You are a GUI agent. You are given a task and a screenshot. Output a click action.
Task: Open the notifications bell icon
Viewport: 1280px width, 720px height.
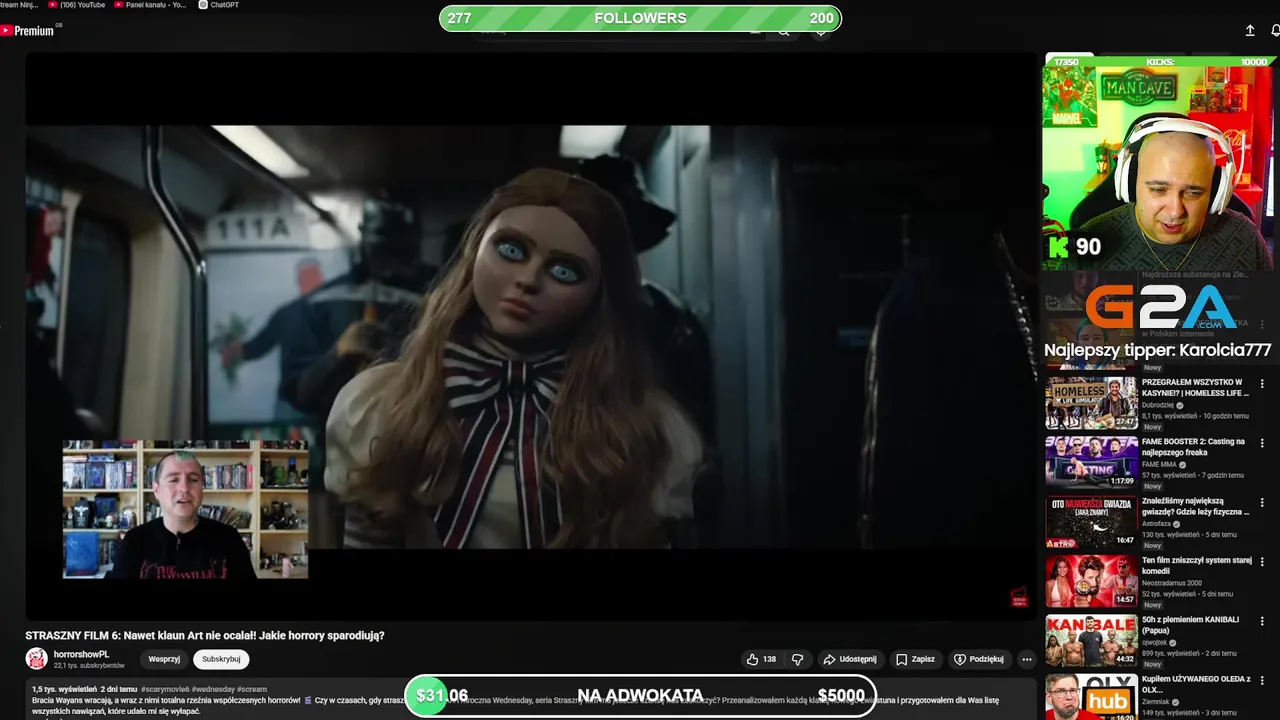[1275, 31]
